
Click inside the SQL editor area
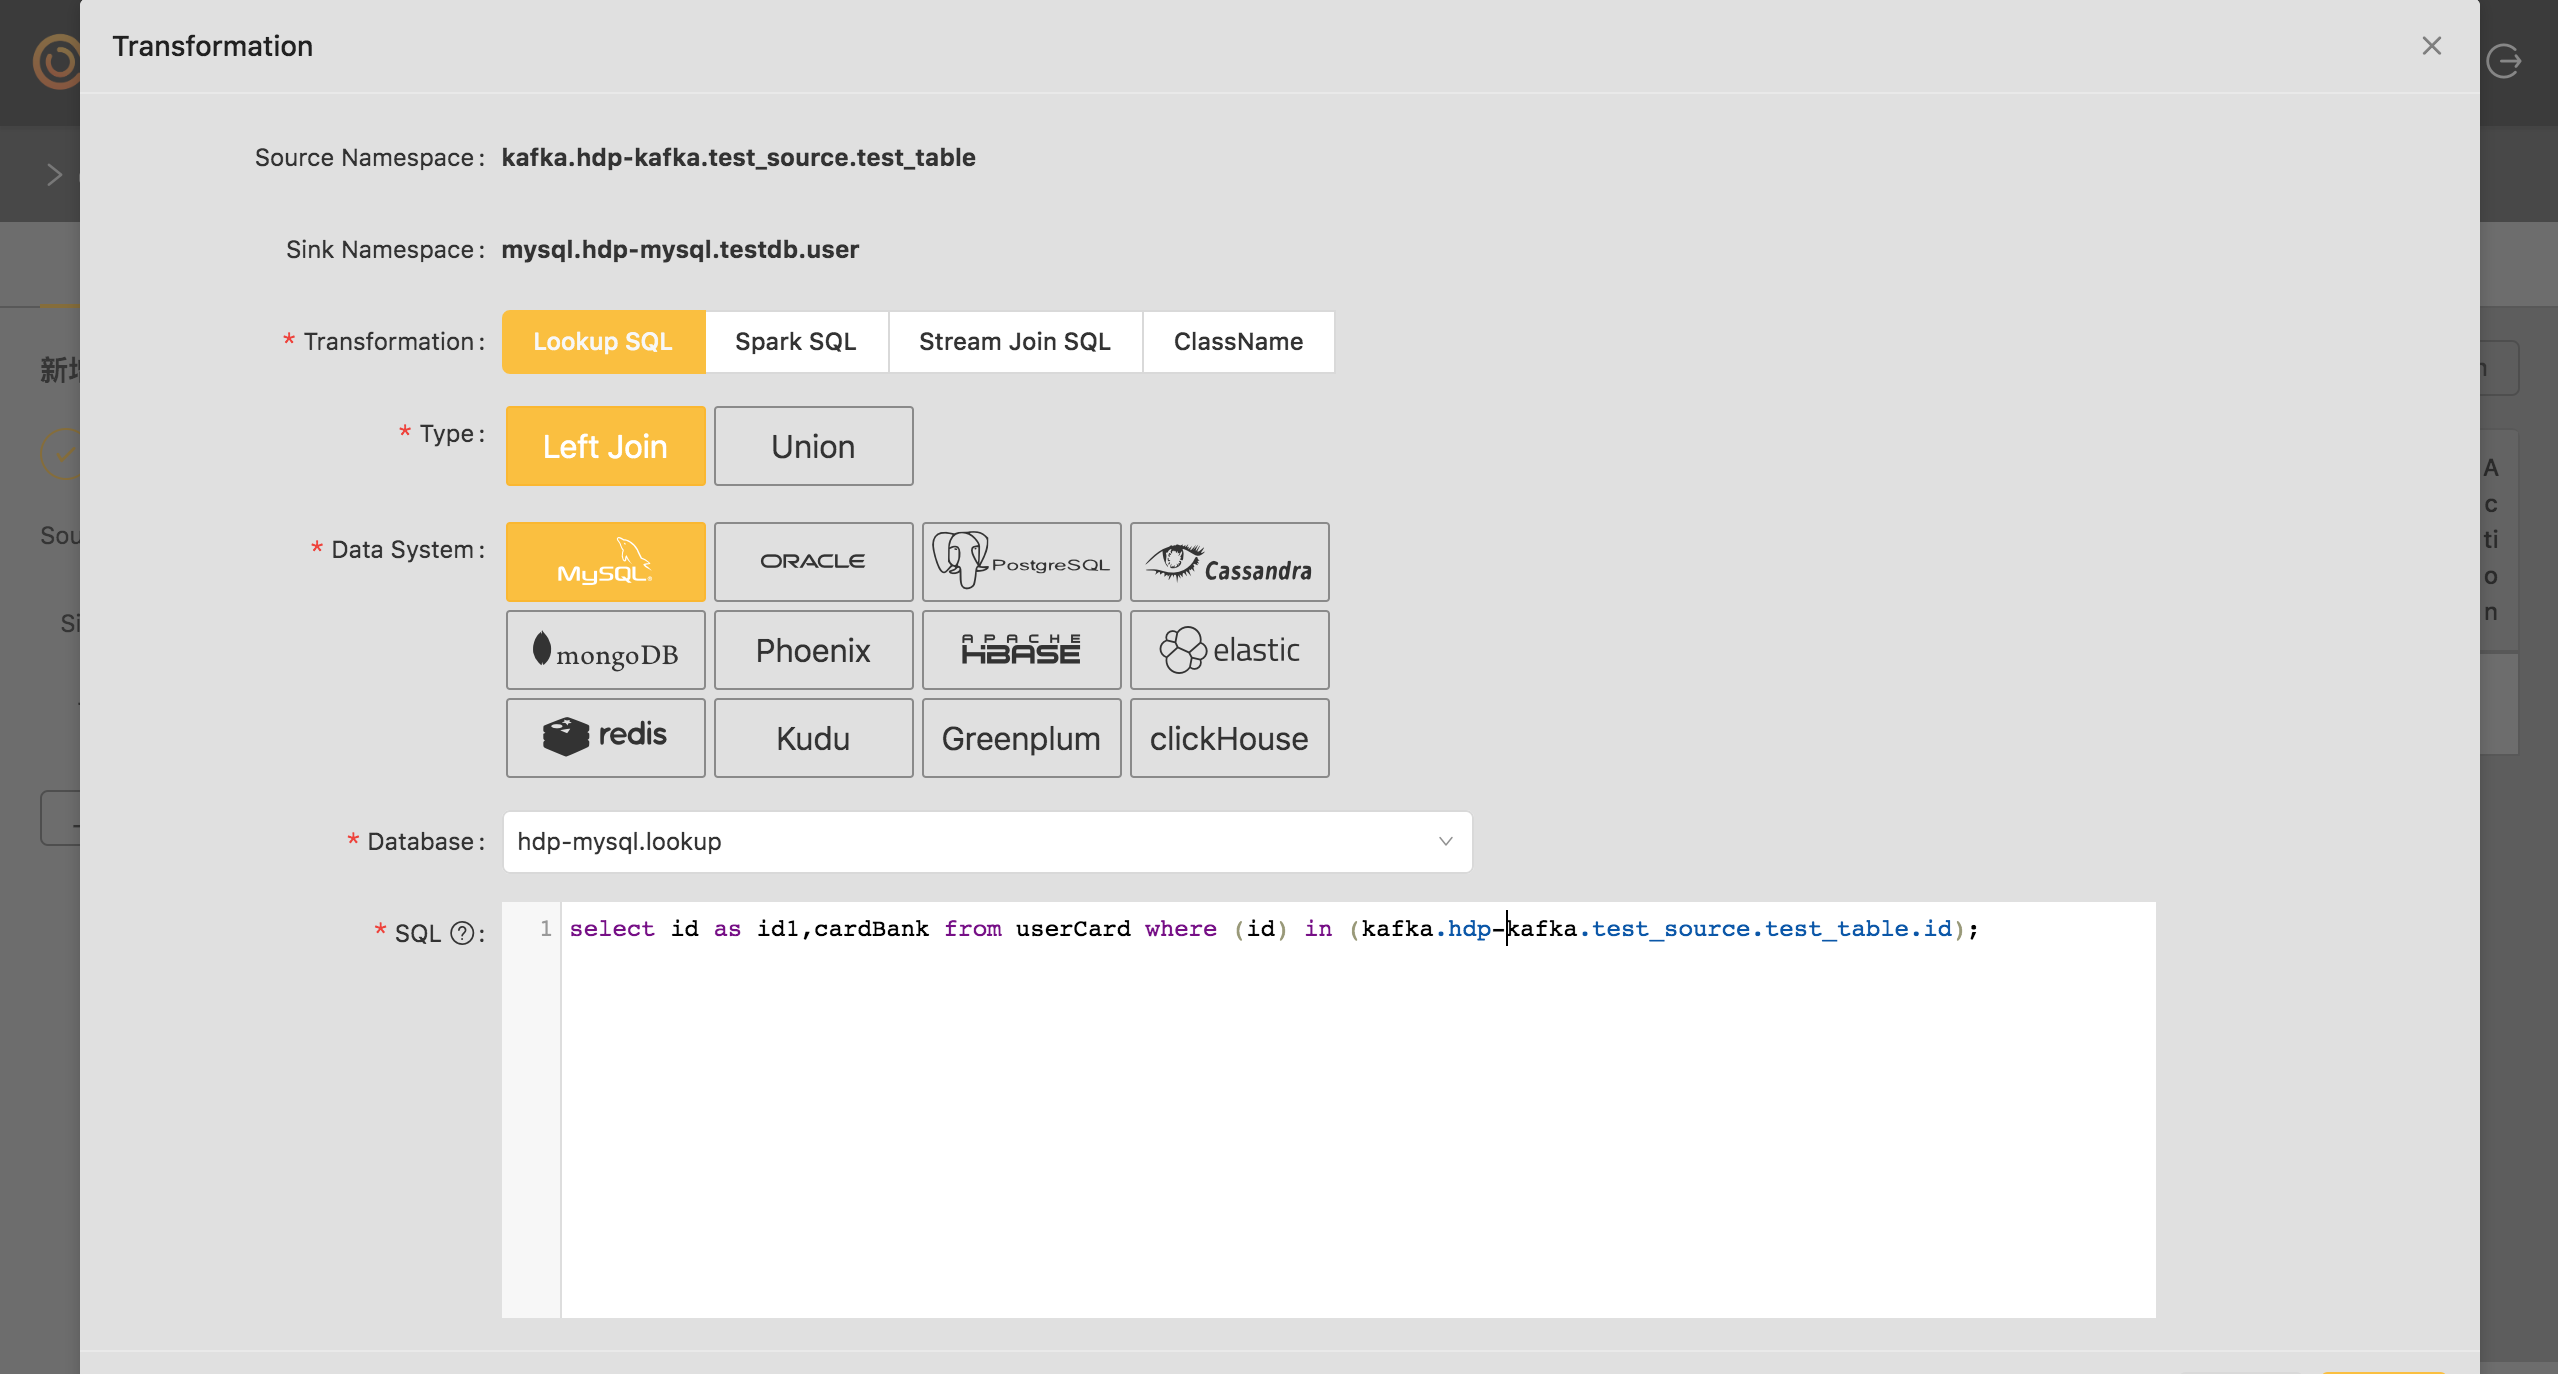1350,1120
